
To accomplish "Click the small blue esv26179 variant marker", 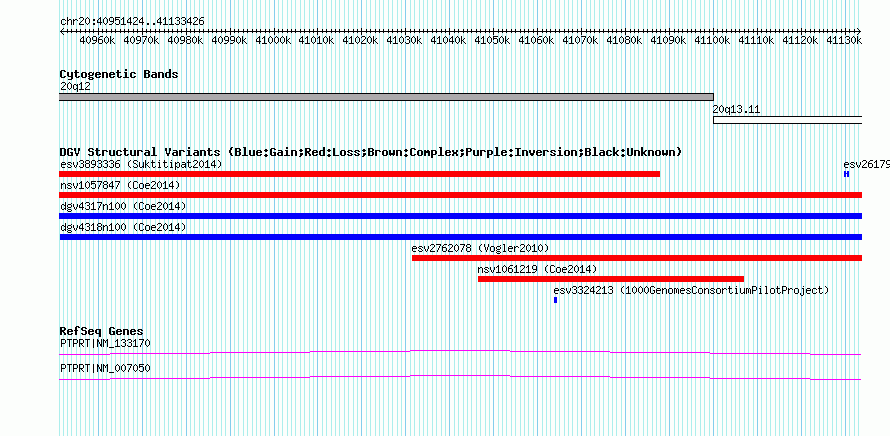I will tap(846, 174).
